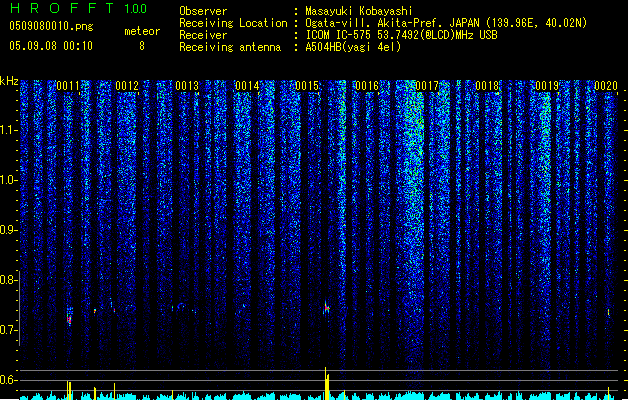Click the 0.9 kHz axis label
The image size is (629, 400).
[8, 230]
